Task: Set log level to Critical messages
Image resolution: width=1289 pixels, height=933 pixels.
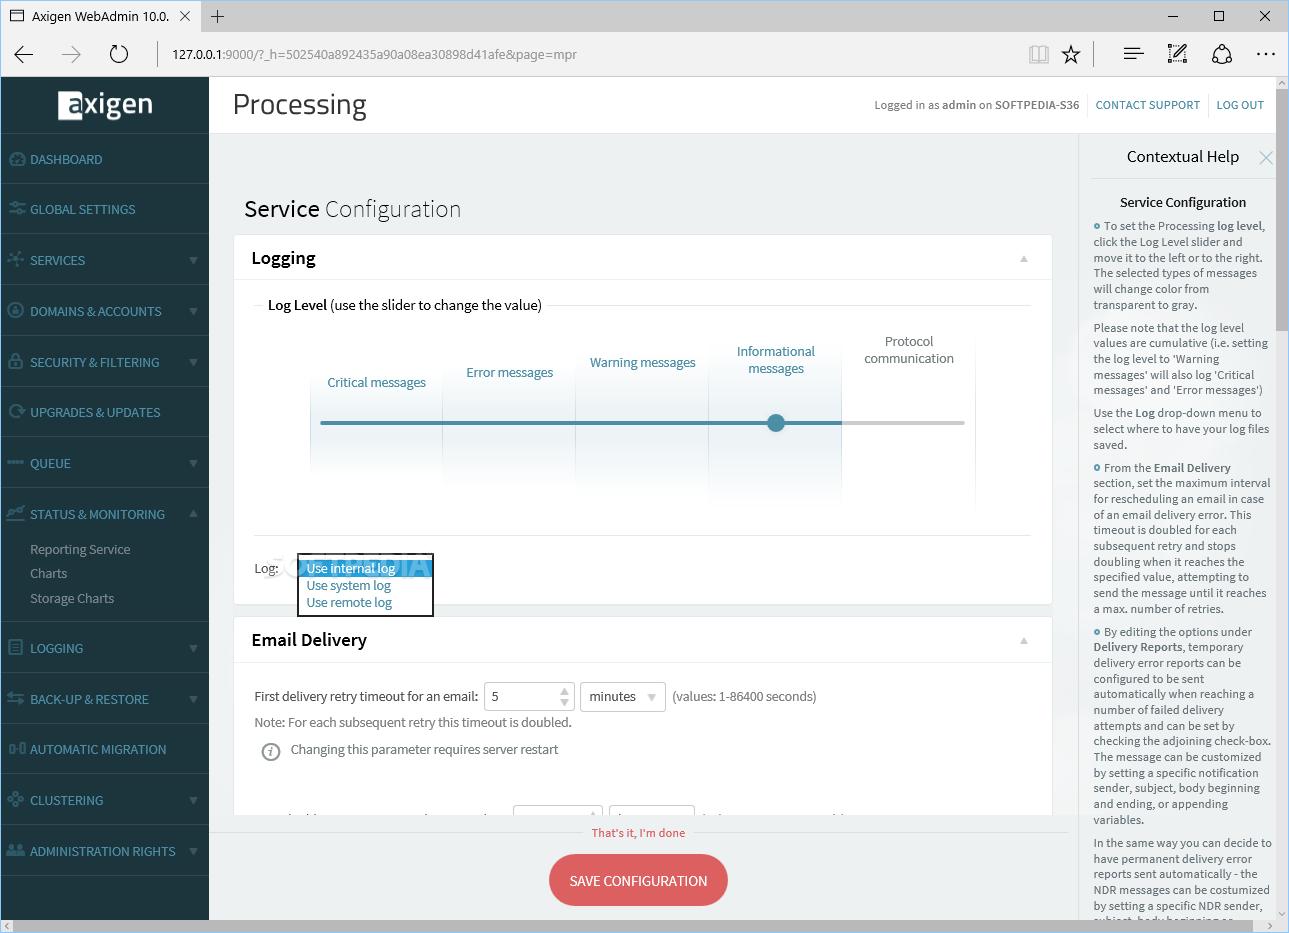Action: [x=376, y=382]
